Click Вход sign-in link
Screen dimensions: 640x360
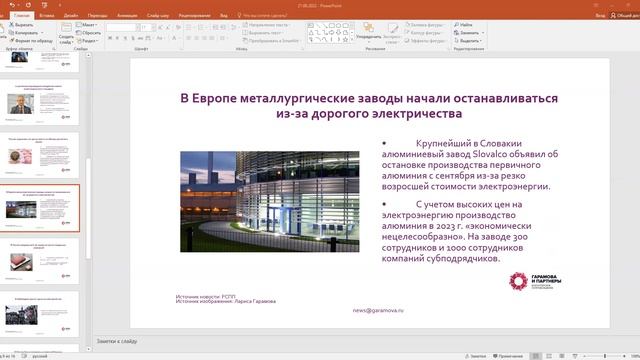pyautogui.click(x=600, y=16)
